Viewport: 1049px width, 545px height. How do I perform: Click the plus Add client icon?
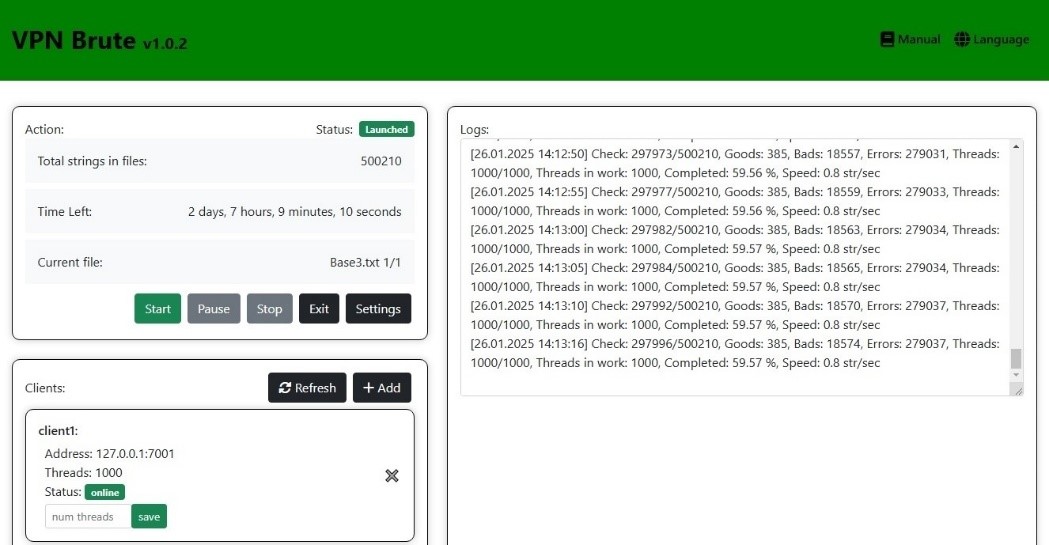click(368, 388)
